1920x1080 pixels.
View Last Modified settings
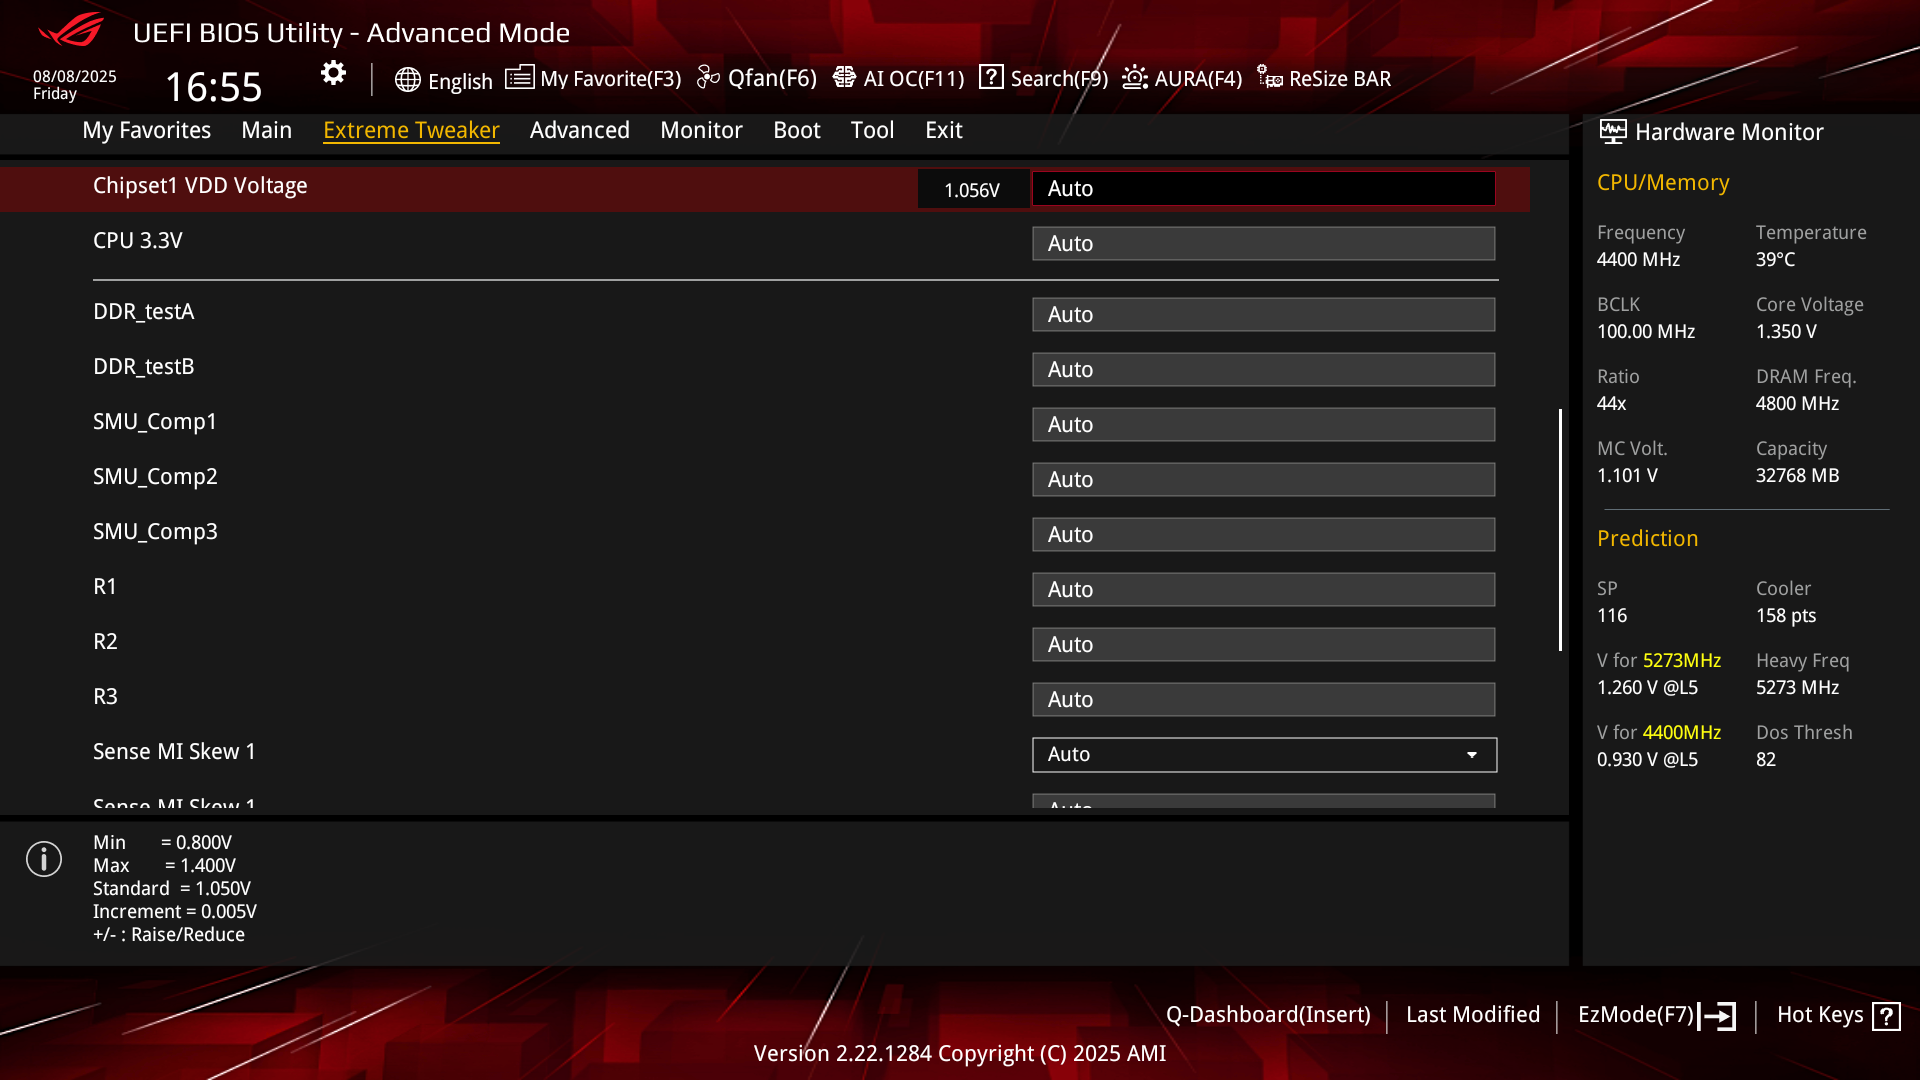click(x=1473, y=1014)
